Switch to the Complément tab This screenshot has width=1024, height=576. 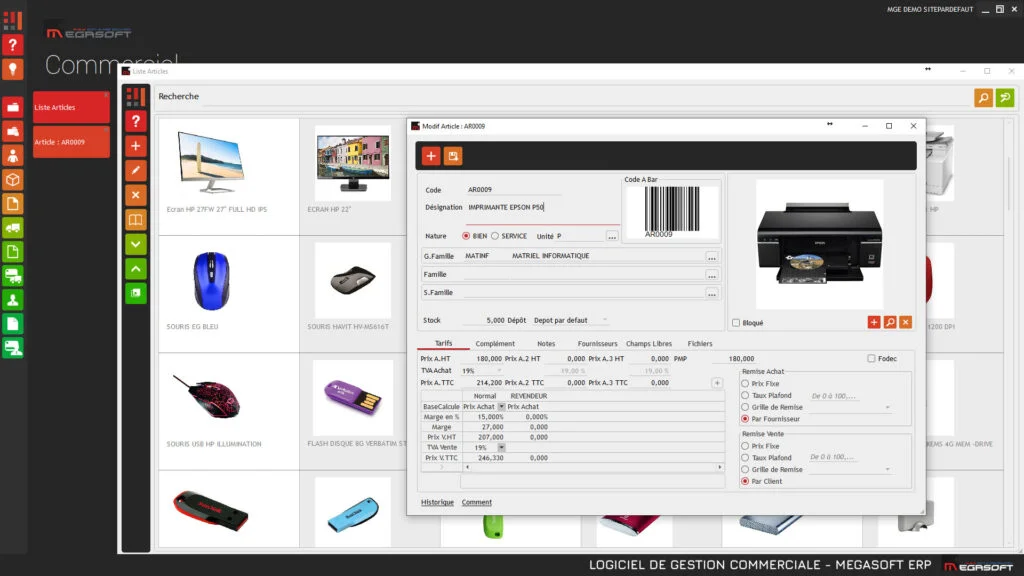pyautogui.click(x=495, y=344)
